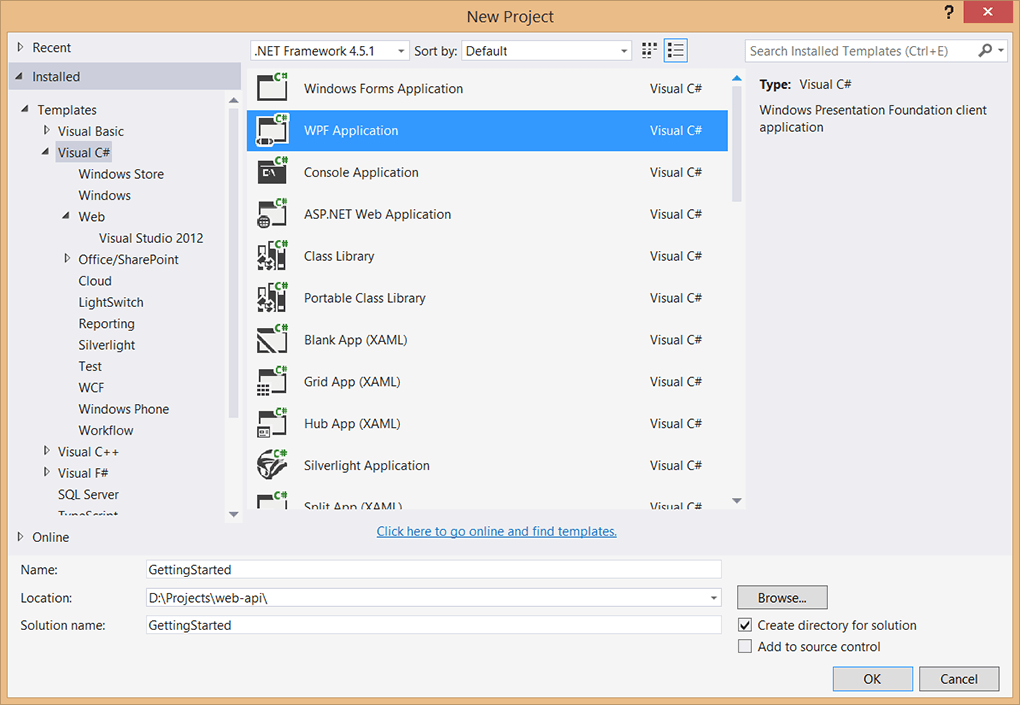The width and height of the screenshot is (1020, 705).
Task: Switch to small icons view
Action: (x=649, y=51)
